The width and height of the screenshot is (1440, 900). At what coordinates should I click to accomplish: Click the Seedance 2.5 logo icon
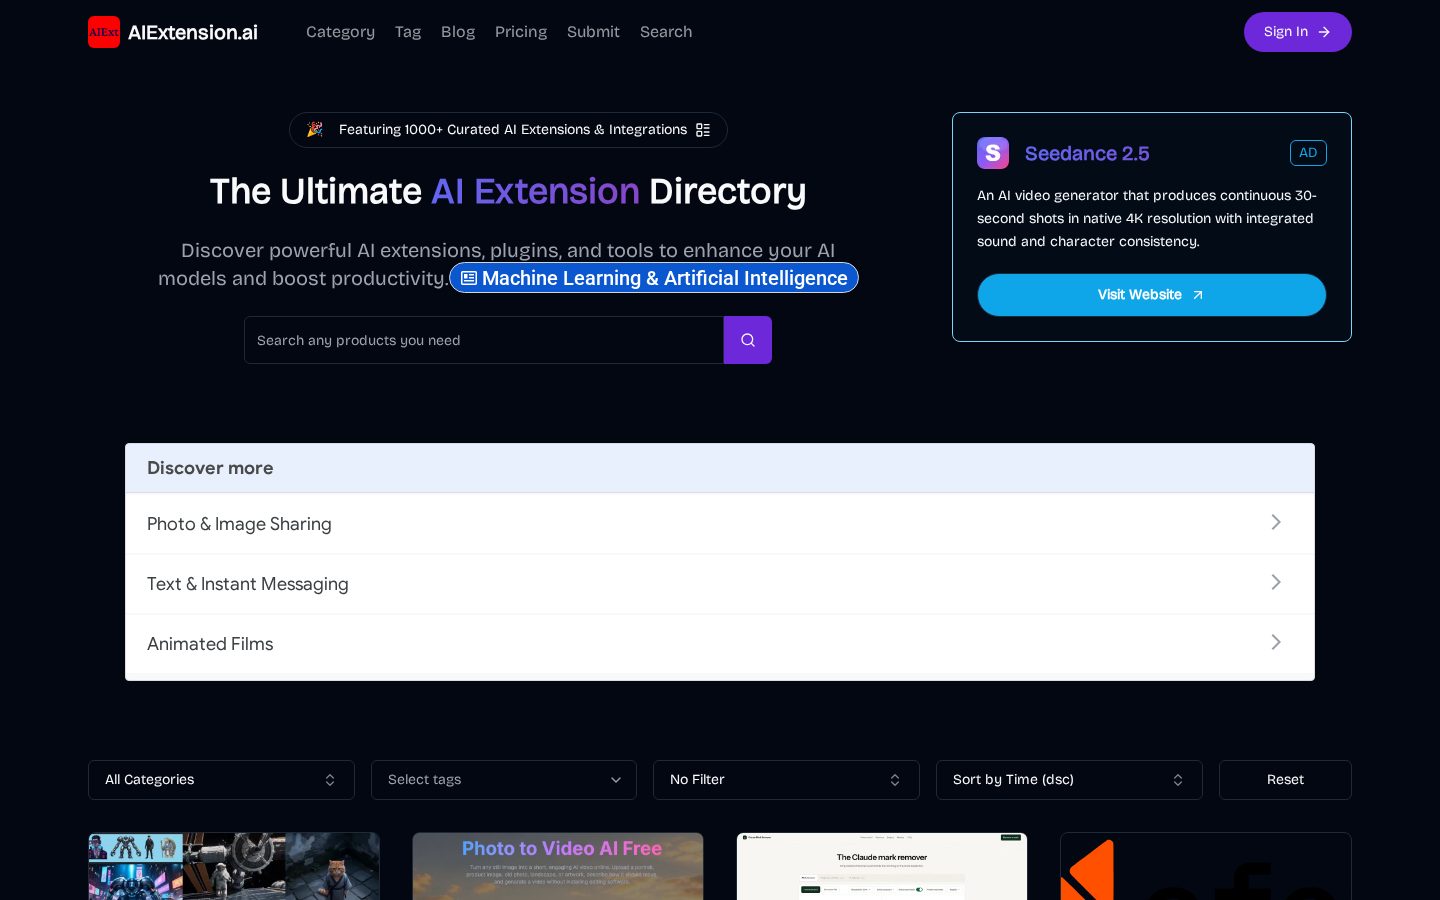993,153
